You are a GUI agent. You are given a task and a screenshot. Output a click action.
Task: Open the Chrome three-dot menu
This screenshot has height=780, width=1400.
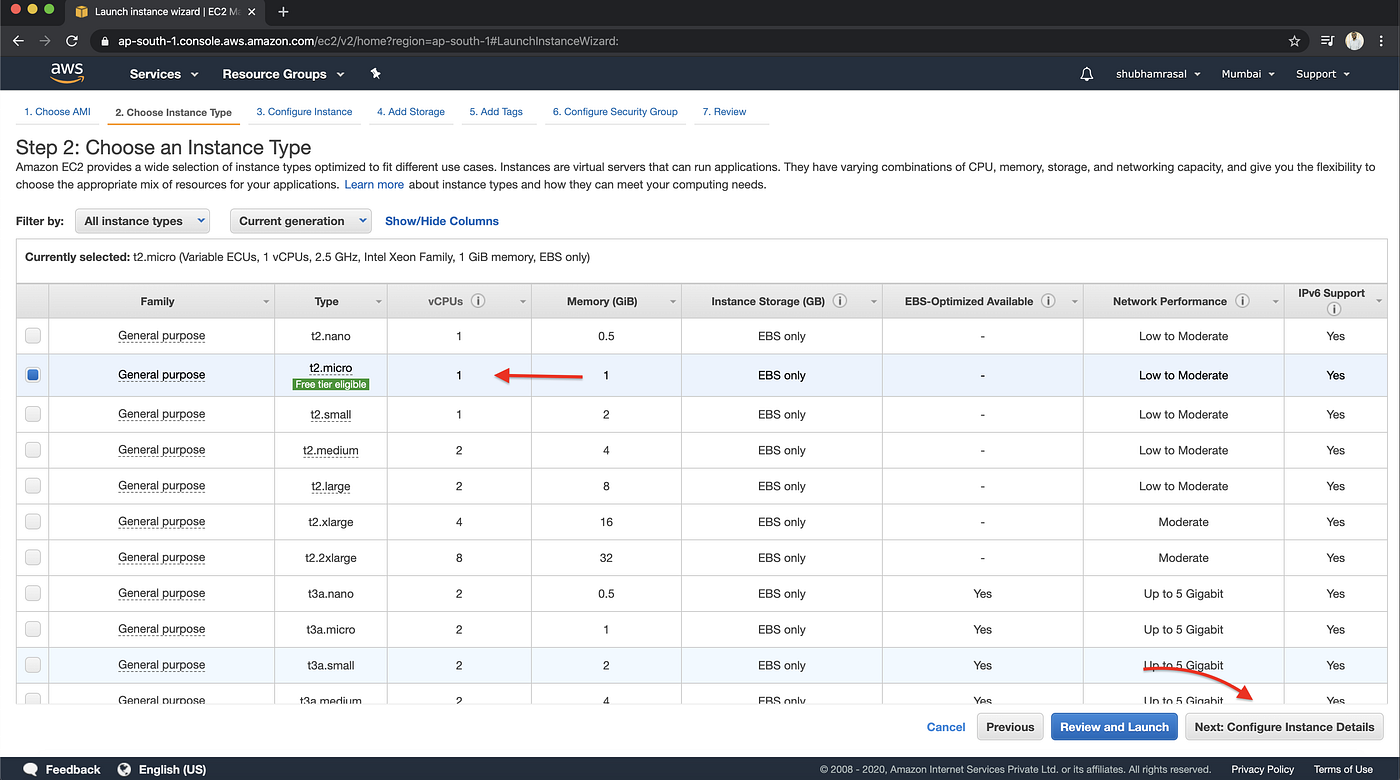pos(1382,41)
